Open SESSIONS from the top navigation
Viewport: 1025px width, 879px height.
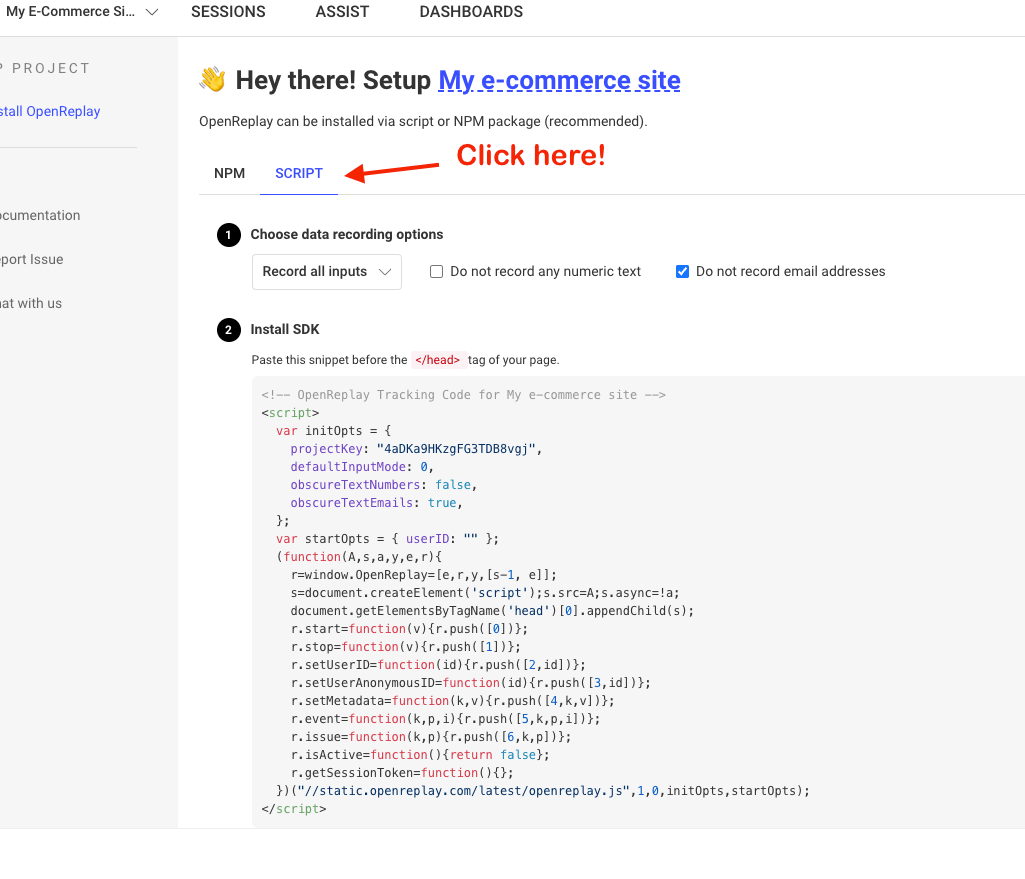pyautogui.click(x=228, y=12)
